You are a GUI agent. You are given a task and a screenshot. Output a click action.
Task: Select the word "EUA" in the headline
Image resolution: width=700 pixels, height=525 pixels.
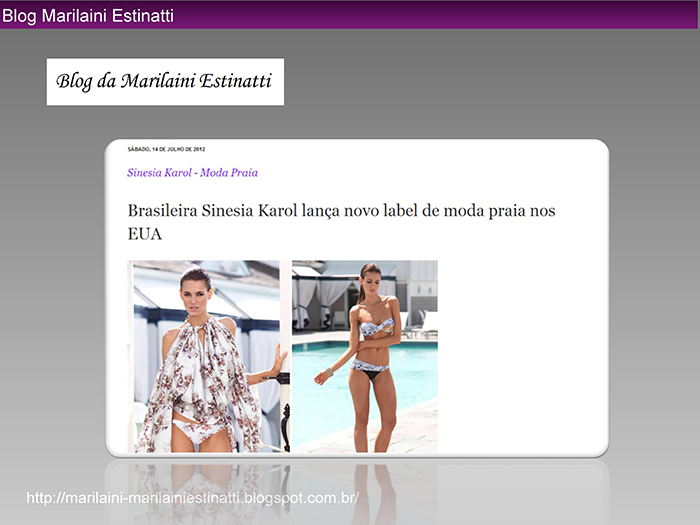[x=145, y=234]
